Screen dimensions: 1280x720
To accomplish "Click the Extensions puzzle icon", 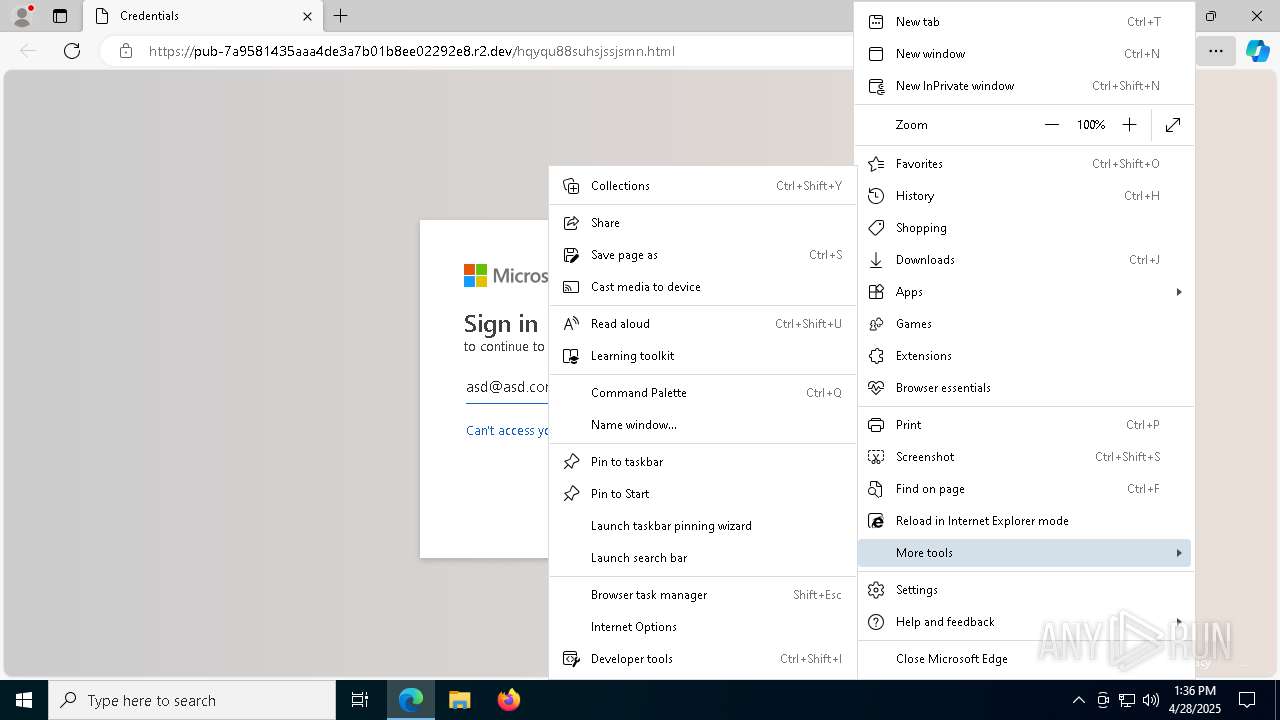I will pos(876,356).
